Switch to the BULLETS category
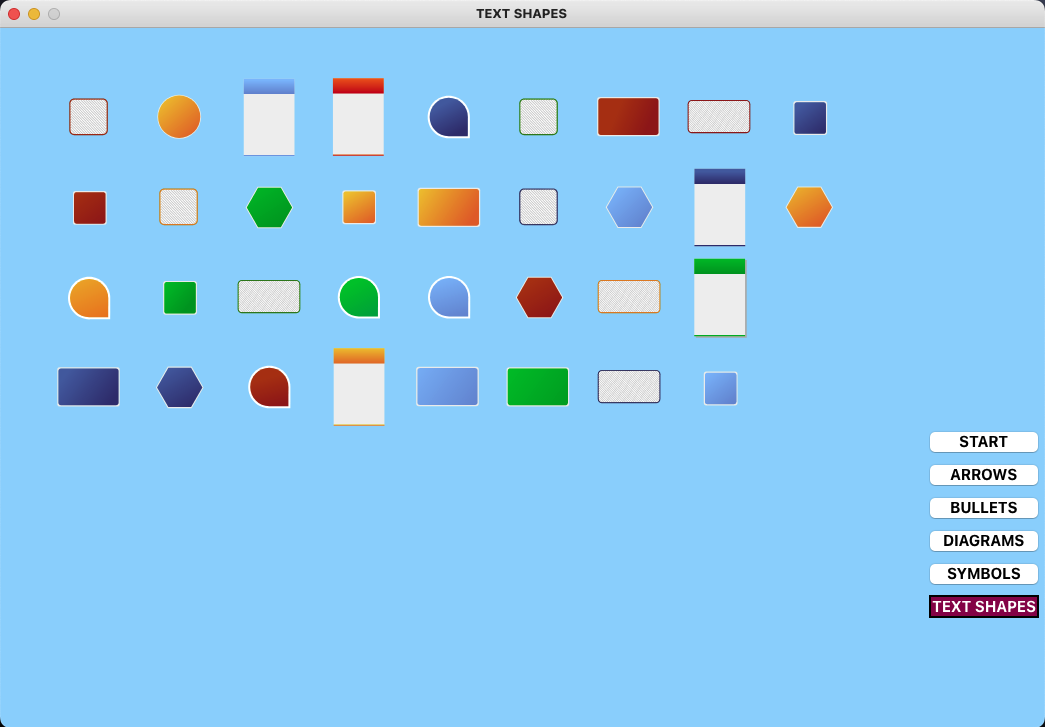Screen dimensions: 1045x727 click(x=983, y=508)
